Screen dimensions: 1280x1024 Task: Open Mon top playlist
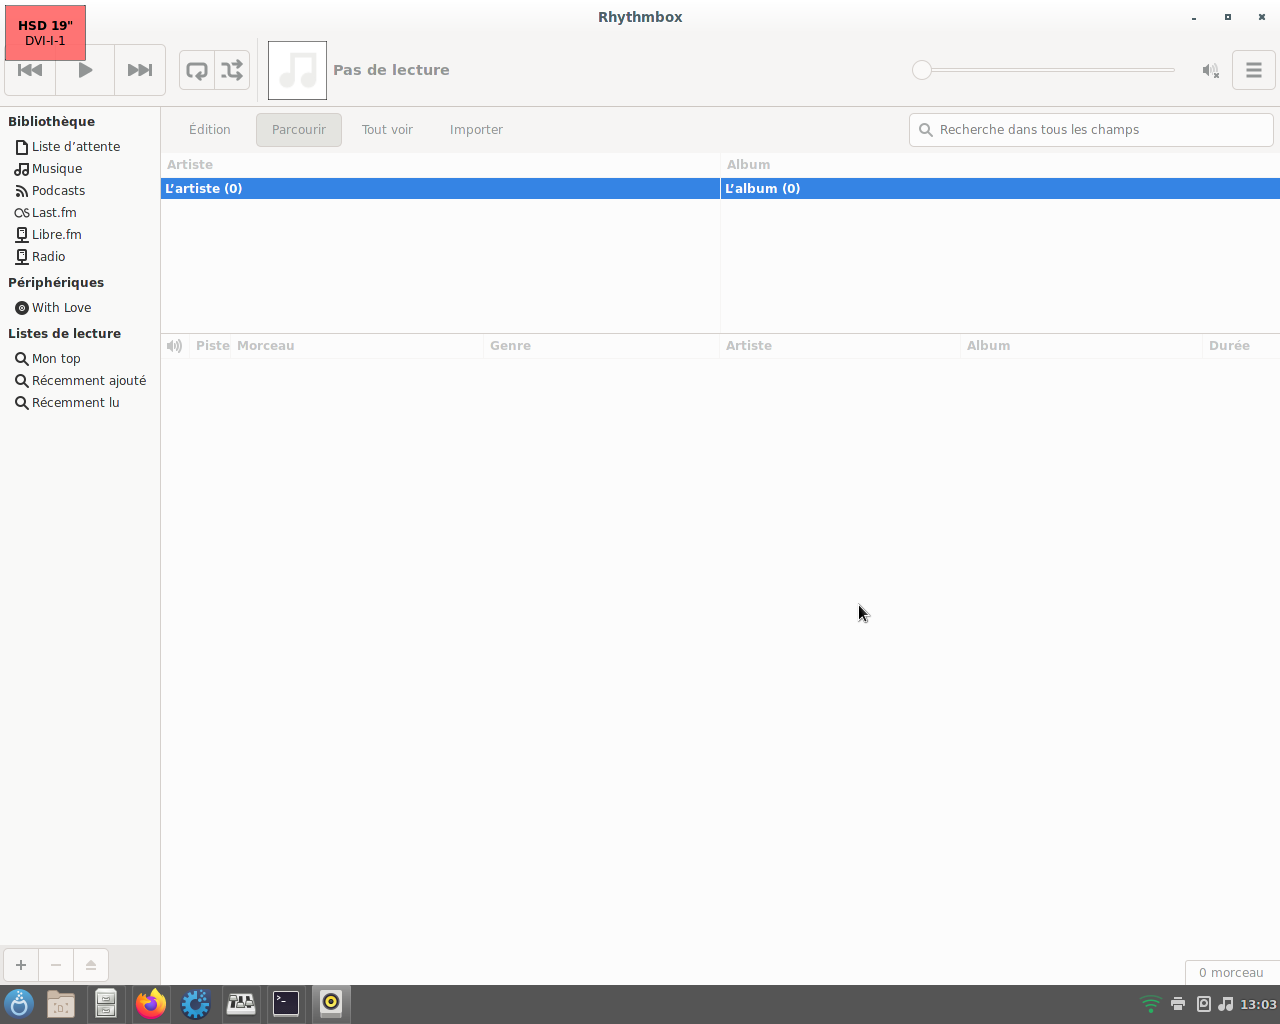[80, 359]
